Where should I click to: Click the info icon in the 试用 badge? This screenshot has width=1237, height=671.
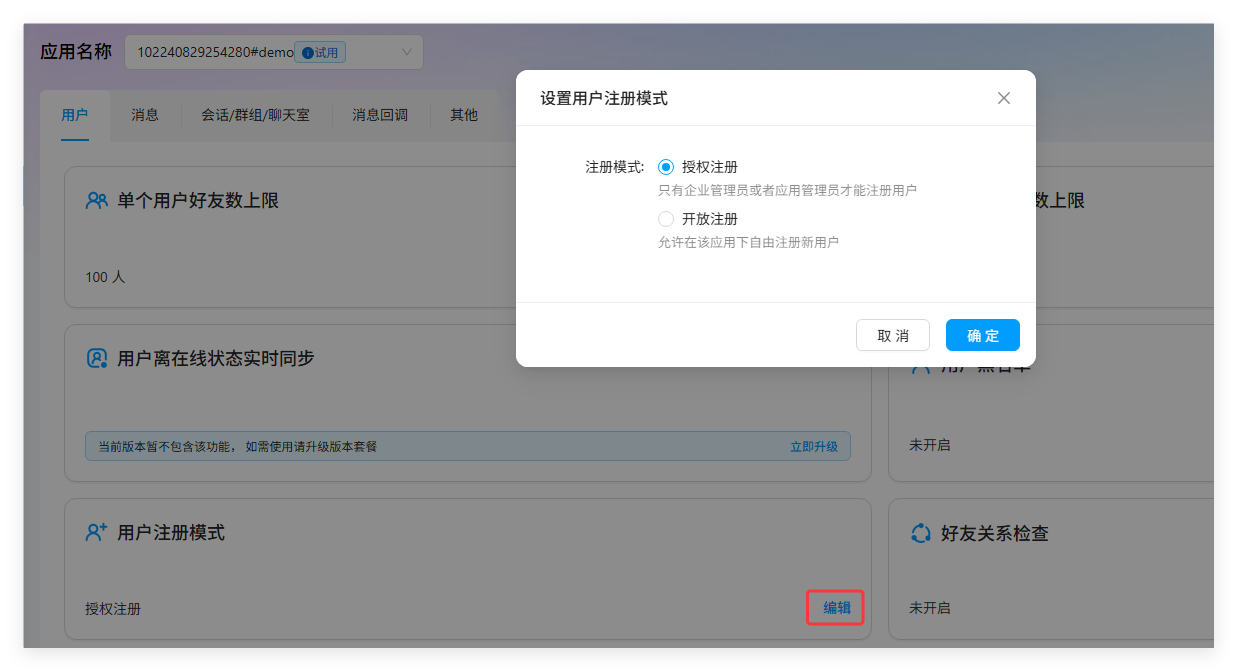coord(307,53)
